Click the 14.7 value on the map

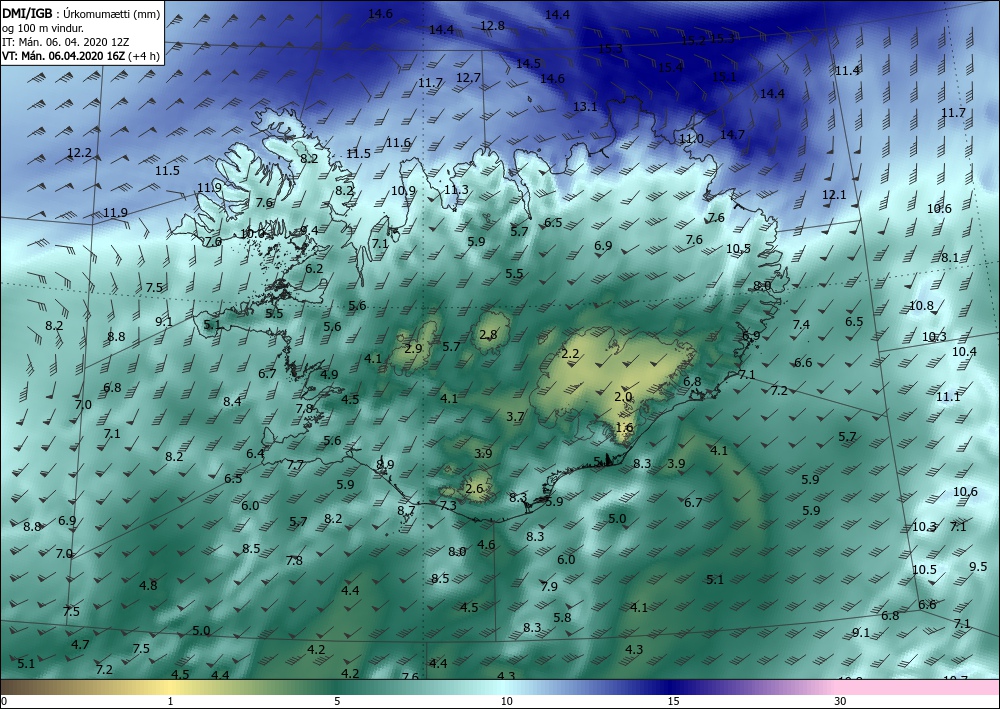(732, 135)
